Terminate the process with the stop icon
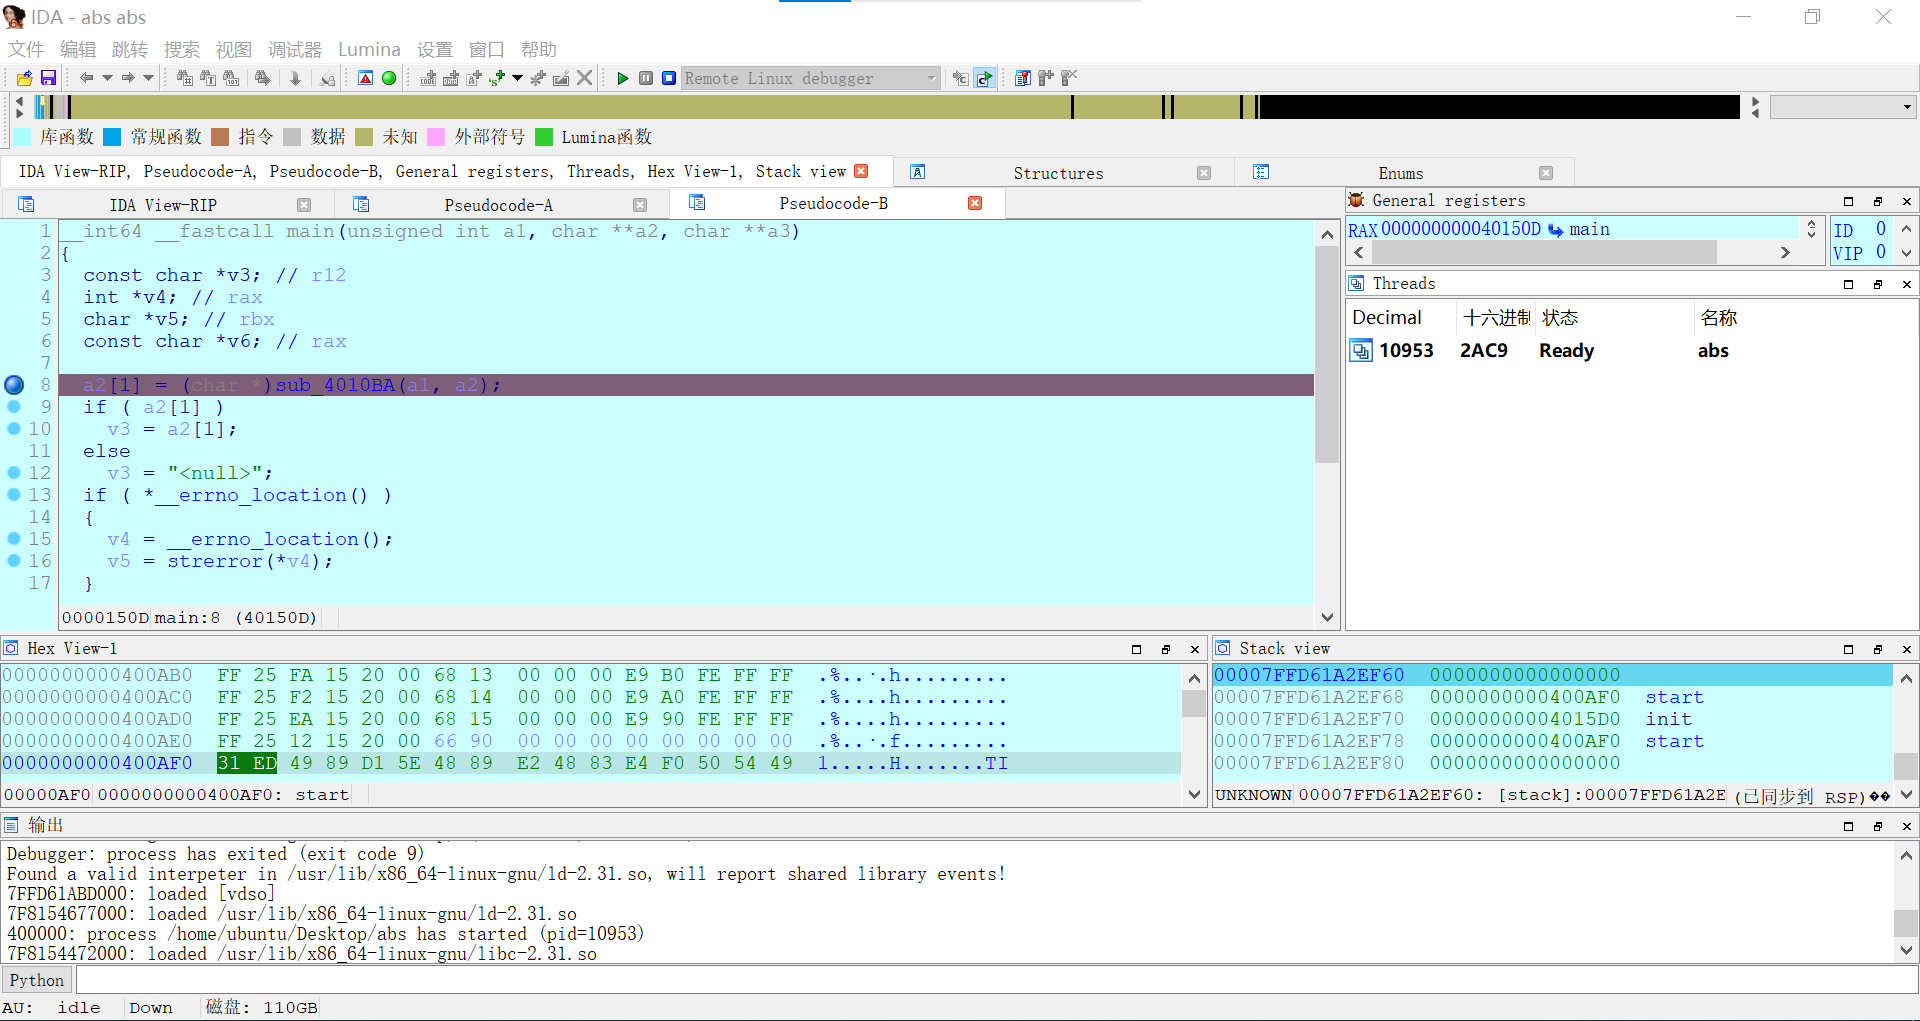The width and height of the screenshot is (1920, 1021). coord(669,78)
